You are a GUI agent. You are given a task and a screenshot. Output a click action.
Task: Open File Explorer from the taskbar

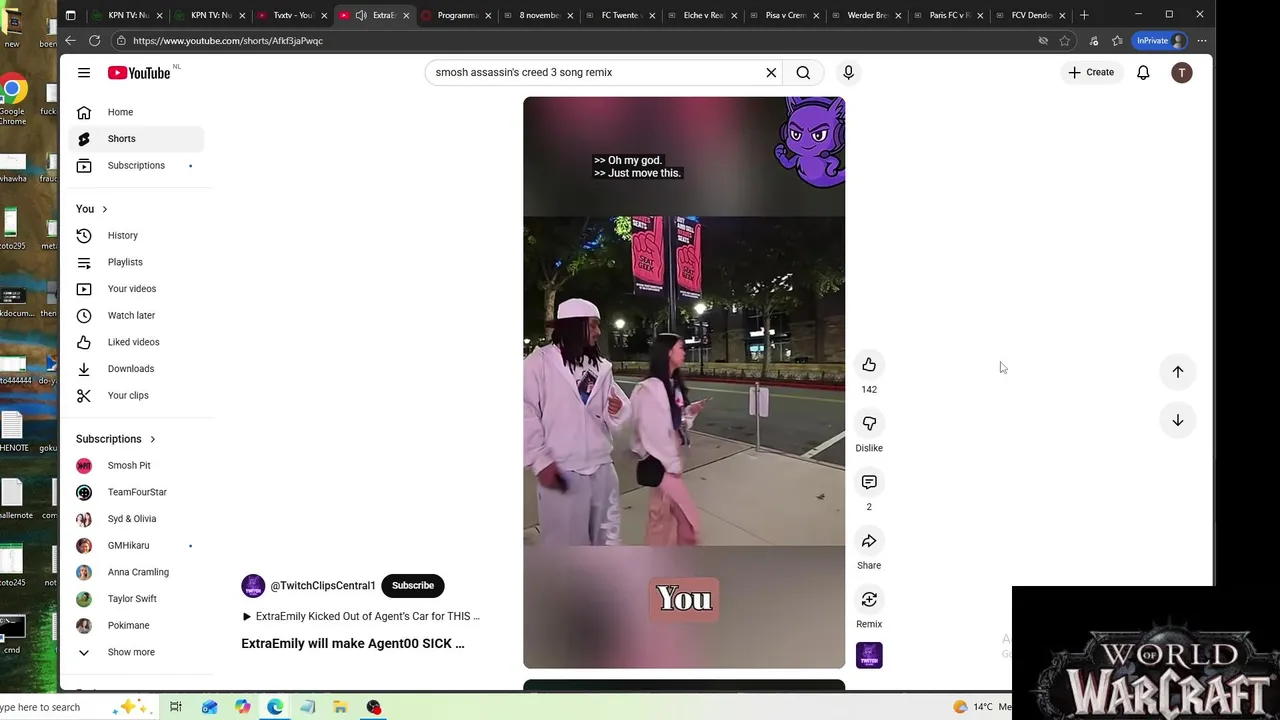340,707
